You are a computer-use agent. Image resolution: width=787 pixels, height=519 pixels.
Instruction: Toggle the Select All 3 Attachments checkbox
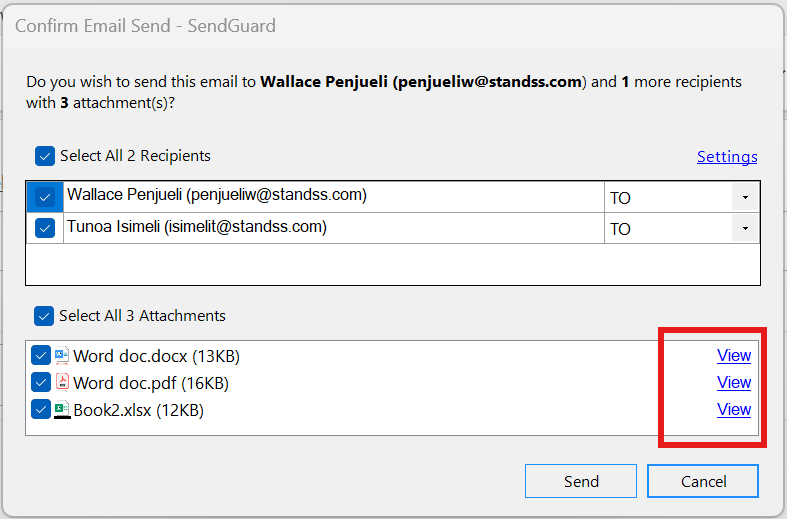44,316
